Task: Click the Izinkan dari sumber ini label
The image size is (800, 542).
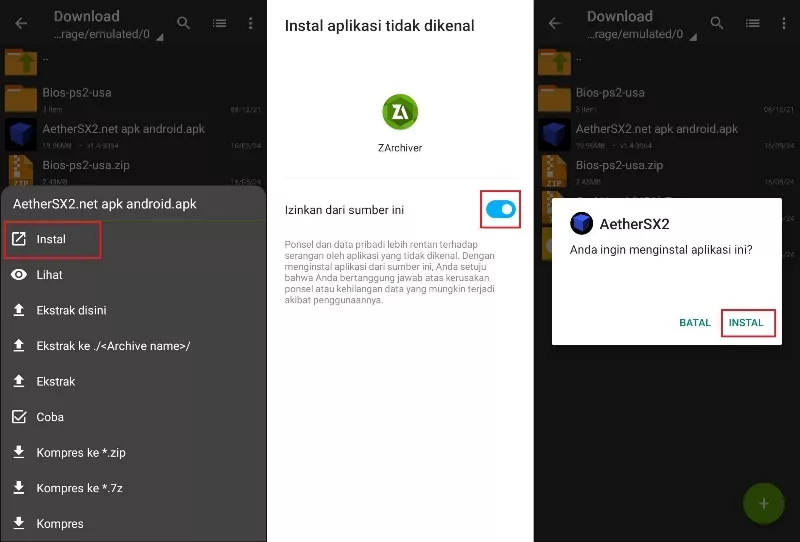Action: [x=344, y=210]
